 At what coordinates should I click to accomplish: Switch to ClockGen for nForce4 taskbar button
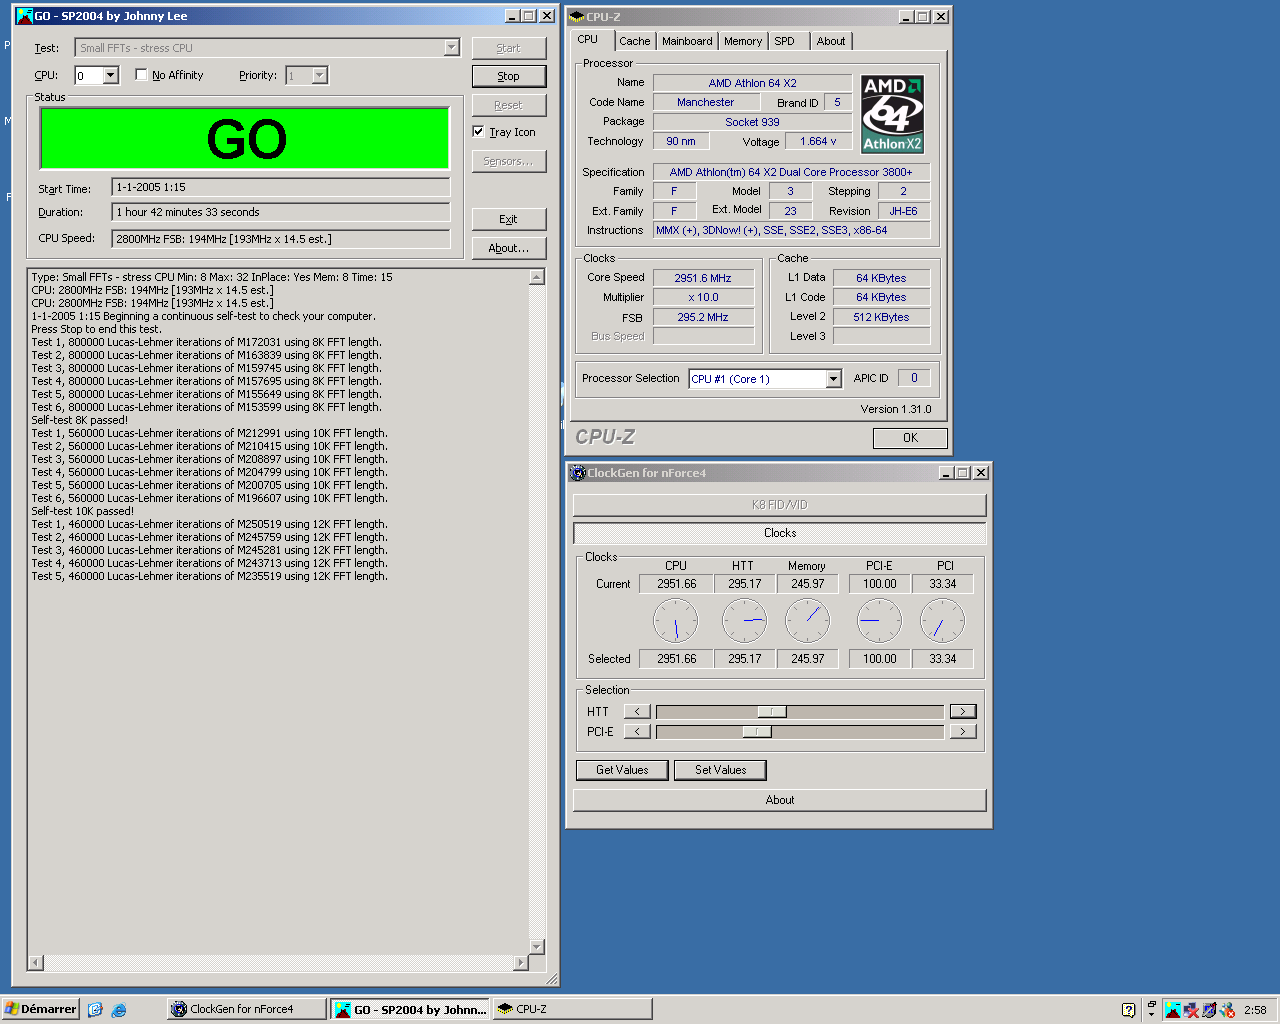point(247,1009)
